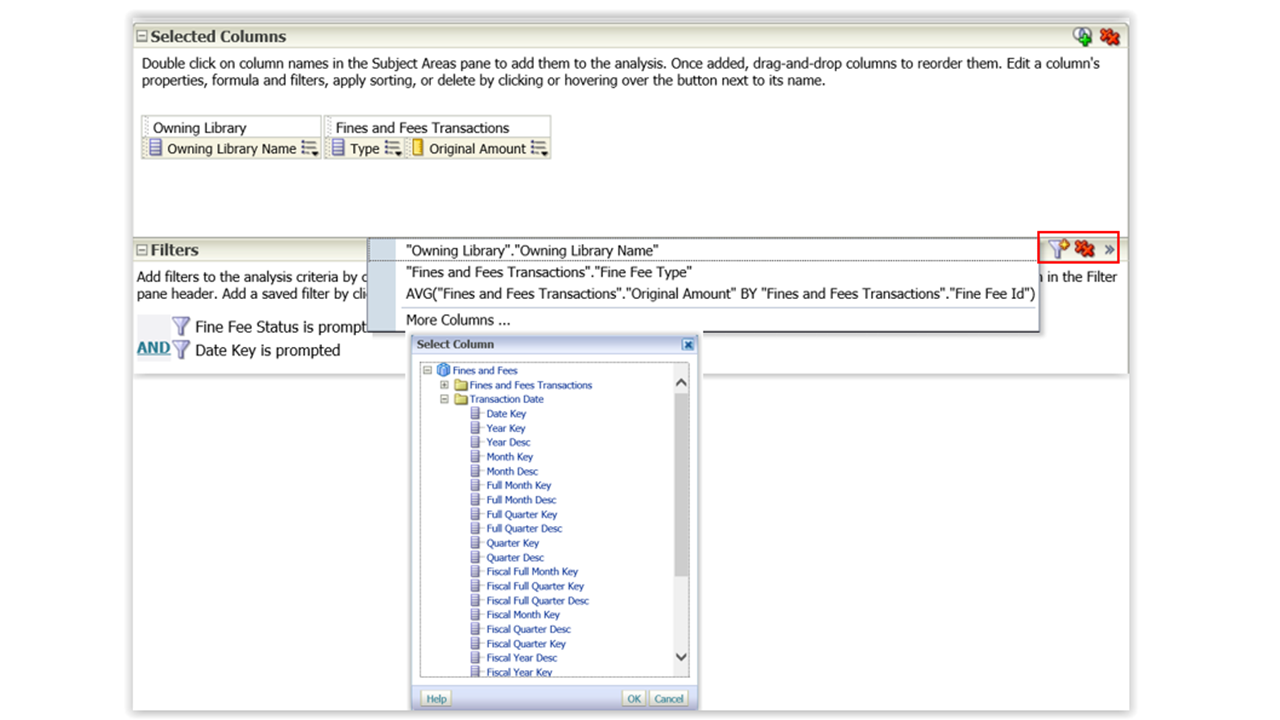Confirm with OK in Select Column dialog

(634, 699)
